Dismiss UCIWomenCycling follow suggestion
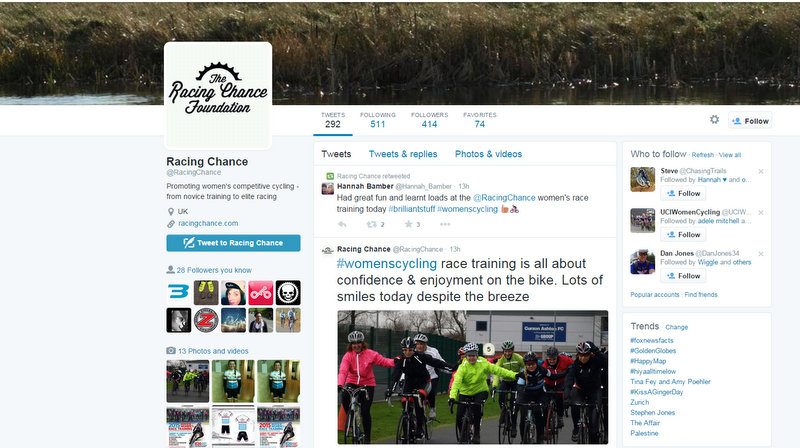 (761, 212)
